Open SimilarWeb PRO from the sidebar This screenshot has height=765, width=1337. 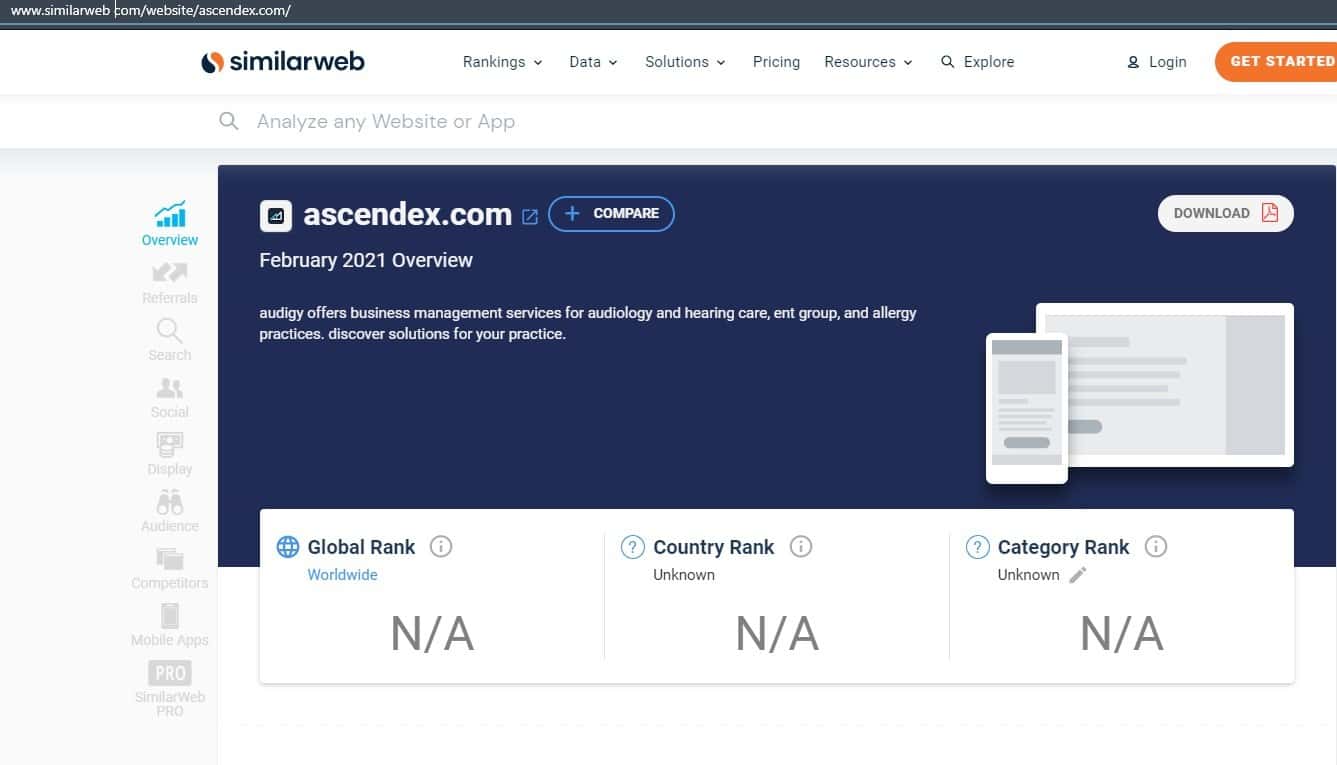pos(170,688)
